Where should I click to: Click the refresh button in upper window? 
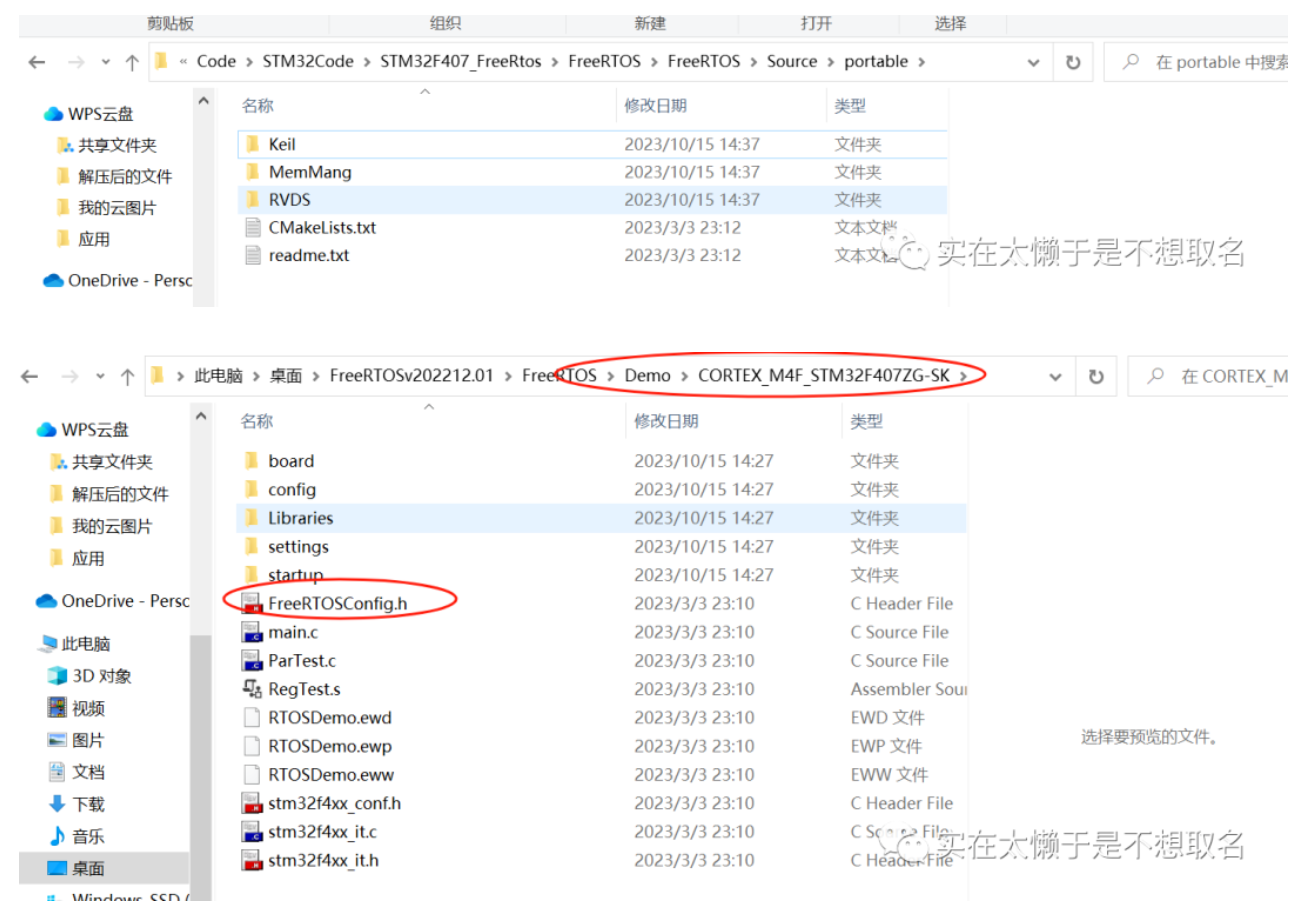coord(1073,62)
